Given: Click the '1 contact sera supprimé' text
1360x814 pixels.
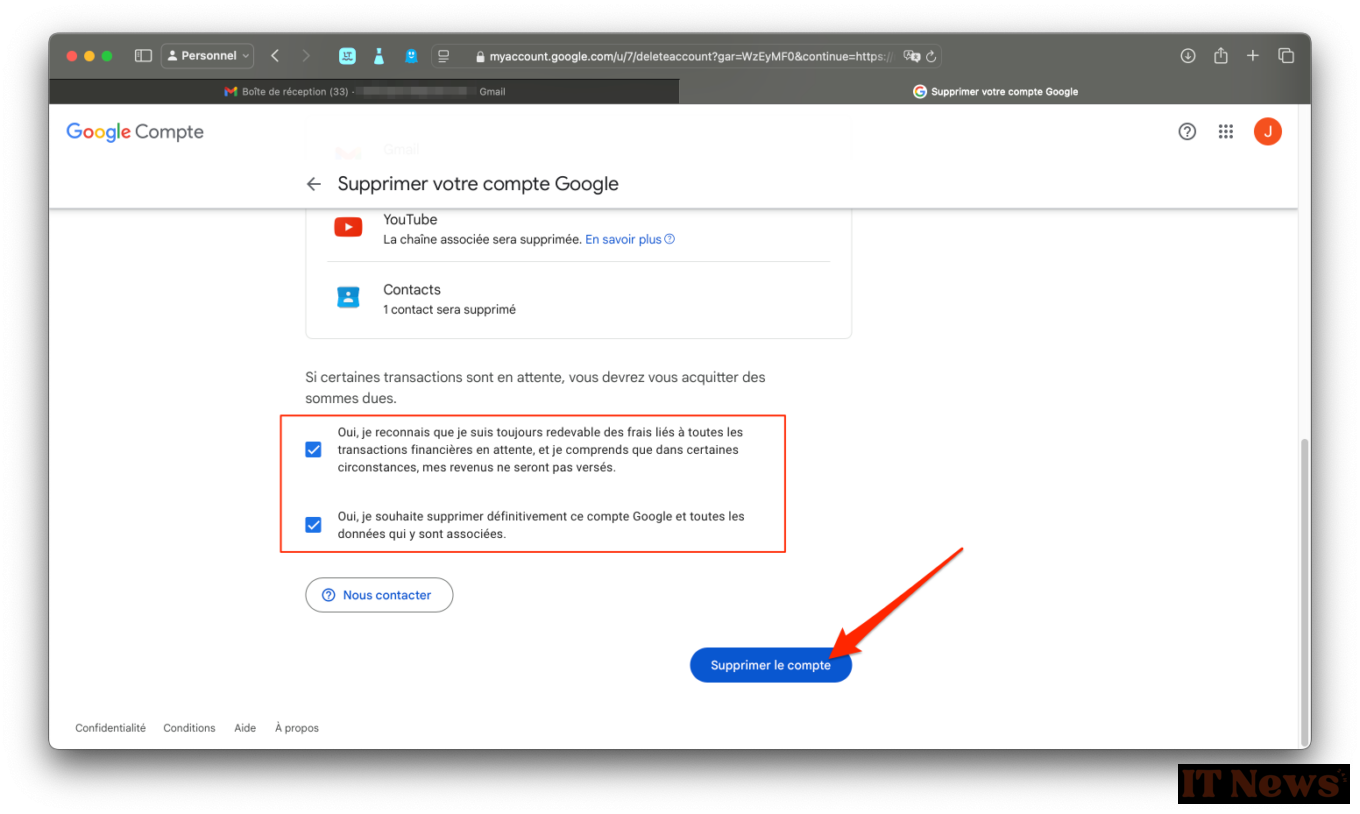Looking at the screenshot, I should (x=450, y=310).
